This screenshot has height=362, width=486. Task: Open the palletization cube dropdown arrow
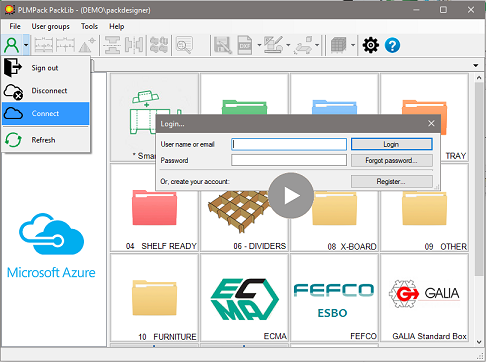[353, 45]
